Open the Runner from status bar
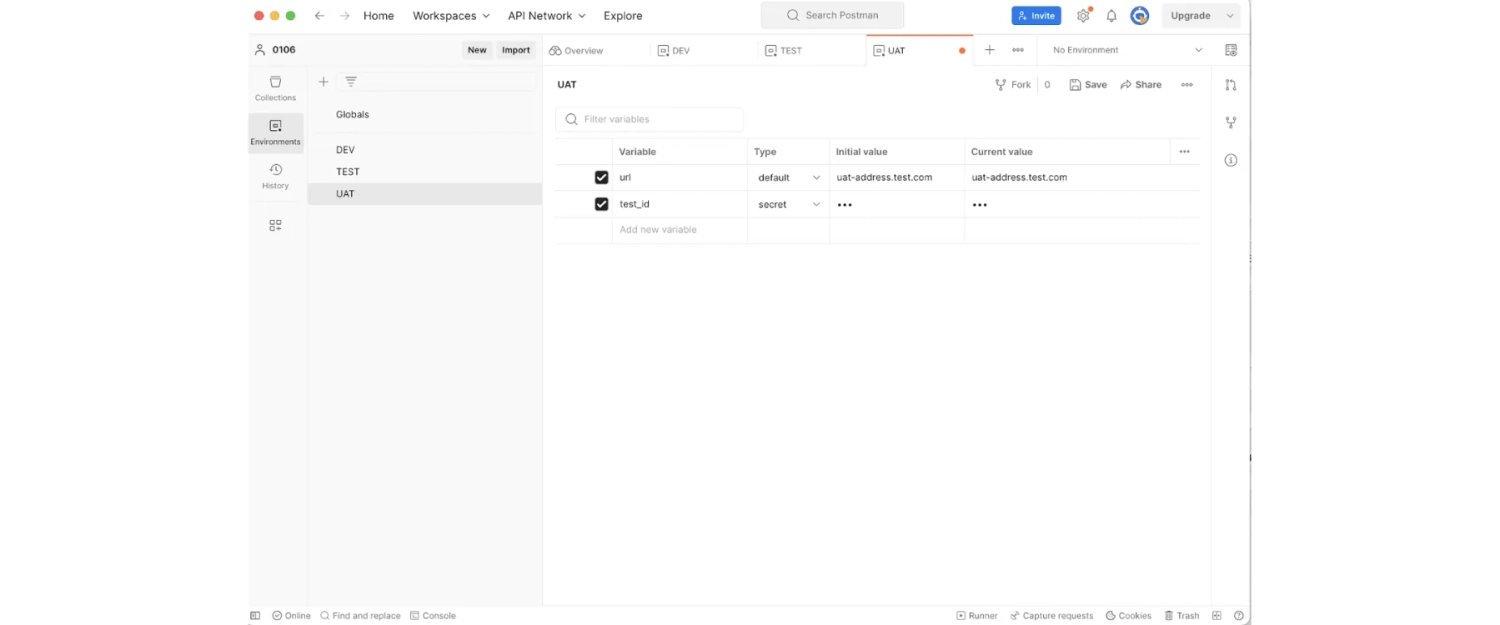The height and width of the screenshot is (625, 1500). (x=976, y=616)
